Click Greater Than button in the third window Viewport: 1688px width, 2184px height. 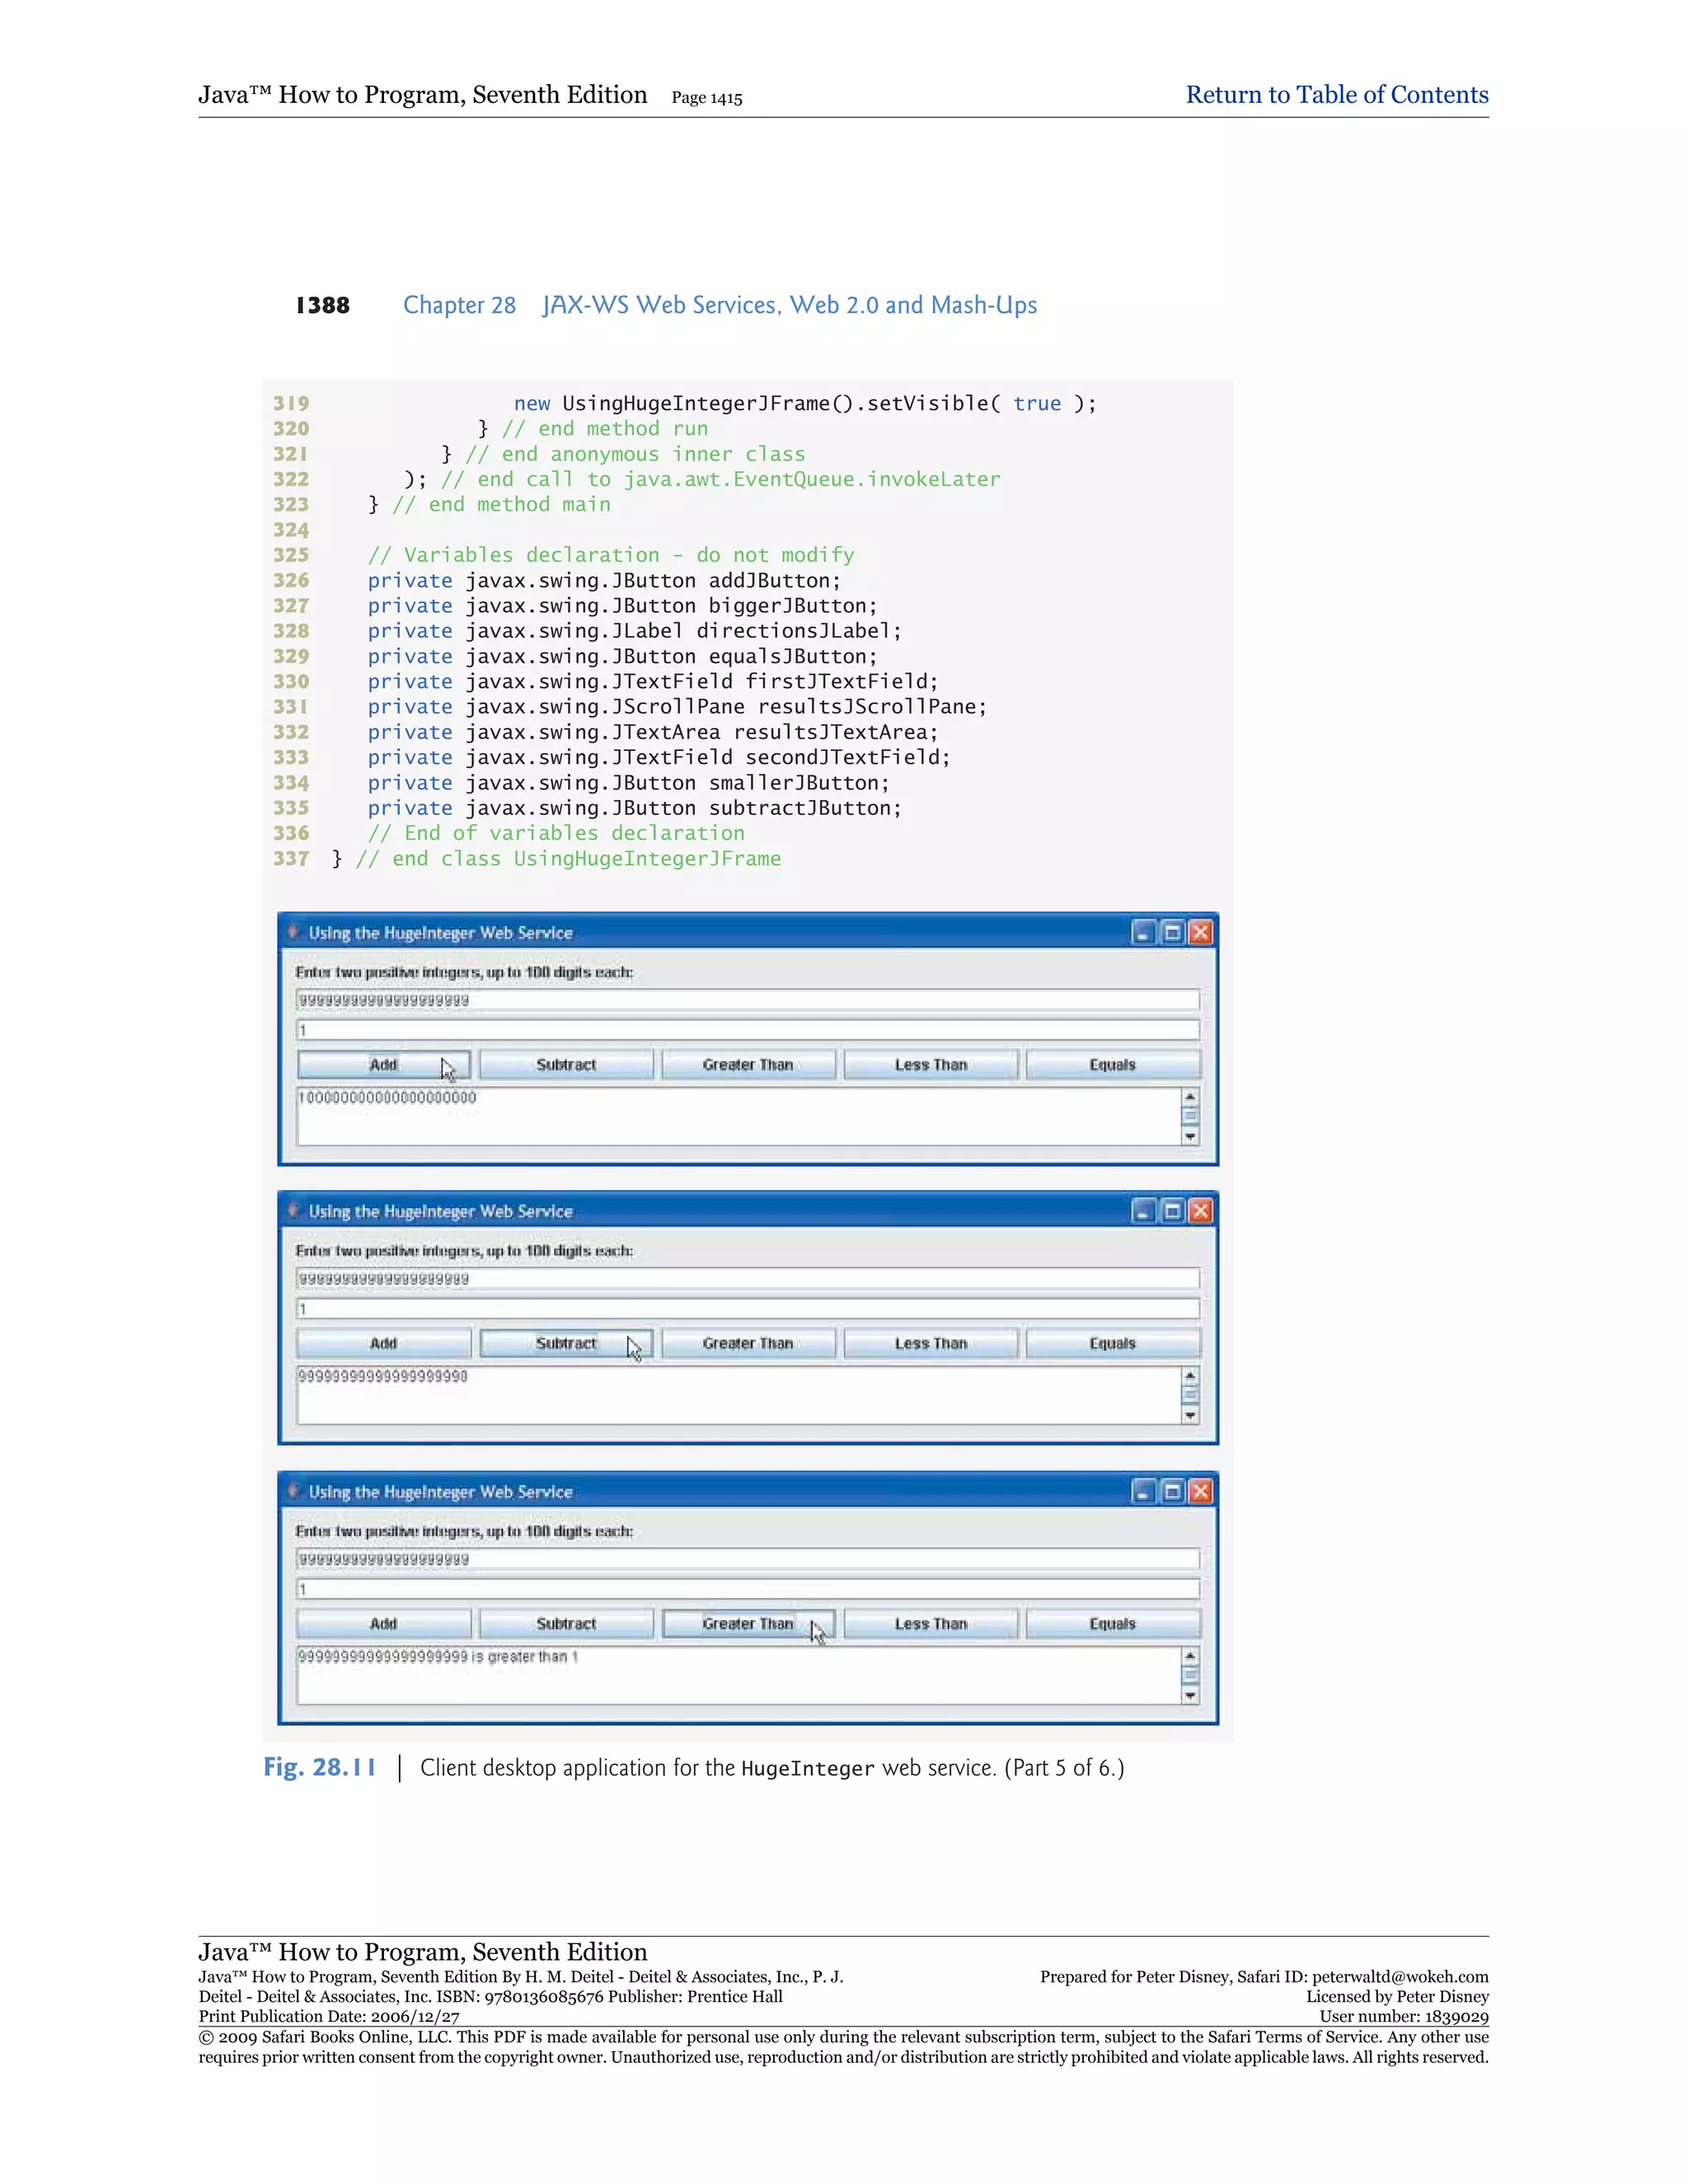(748, 1624)
